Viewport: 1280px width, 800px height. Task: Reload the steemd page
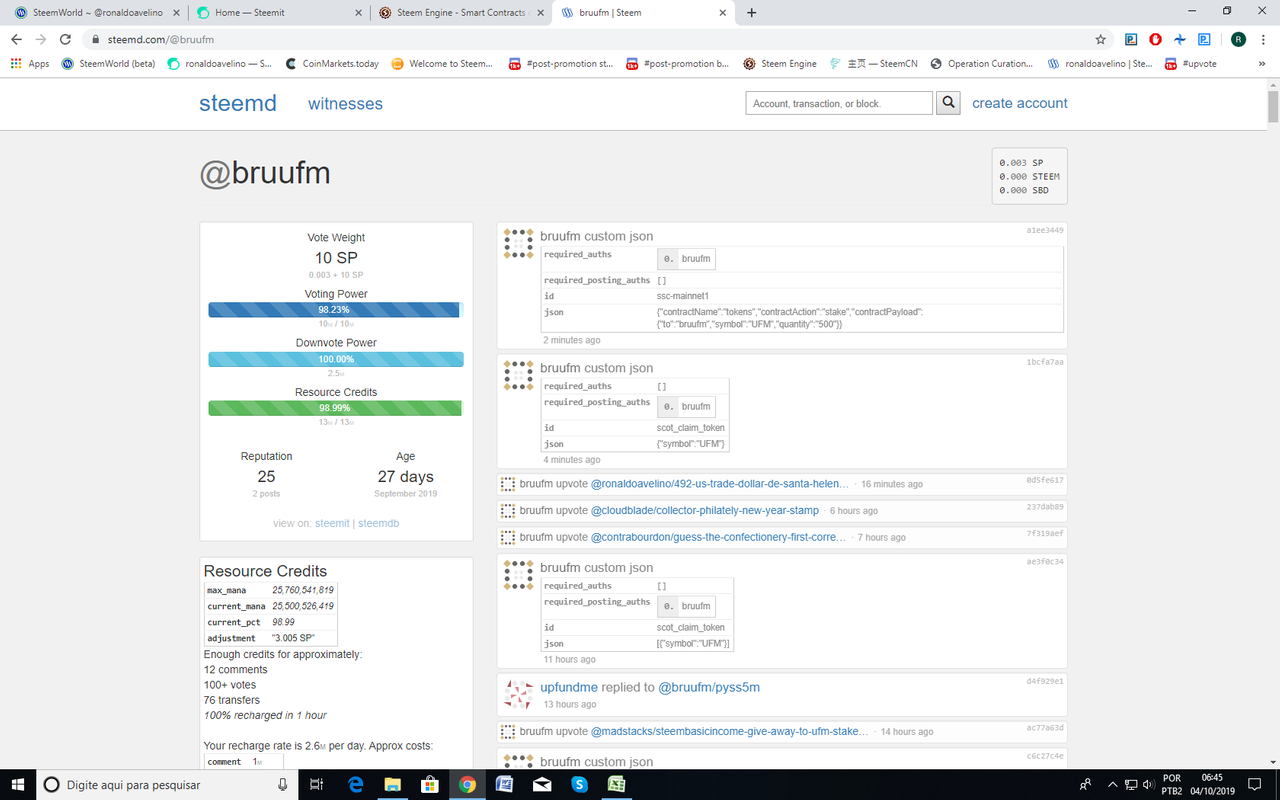click(x=66, y=40)
